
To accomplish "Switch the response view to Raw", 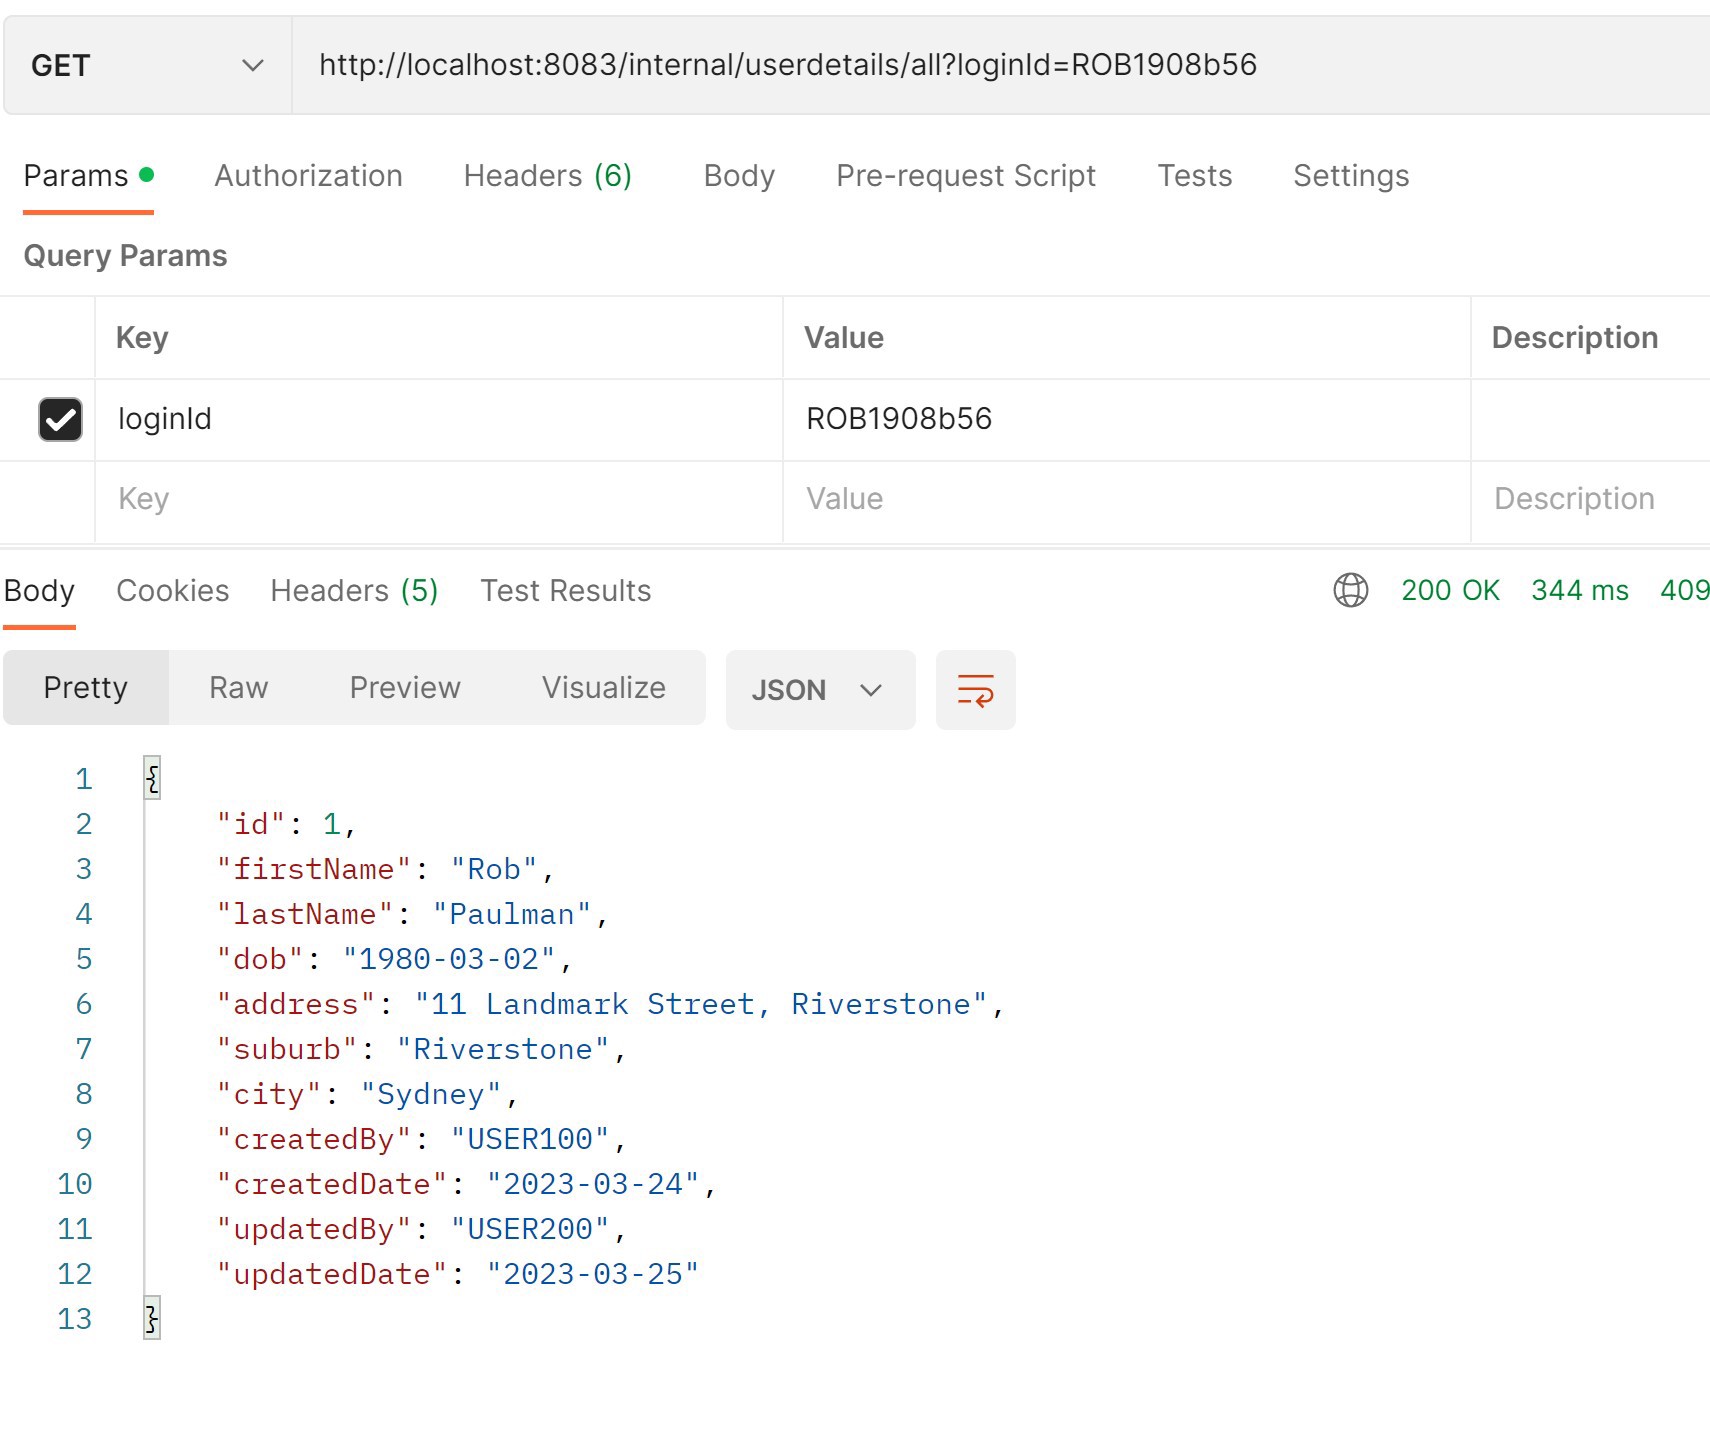I will pyautogui.click(x=237, y=687).
